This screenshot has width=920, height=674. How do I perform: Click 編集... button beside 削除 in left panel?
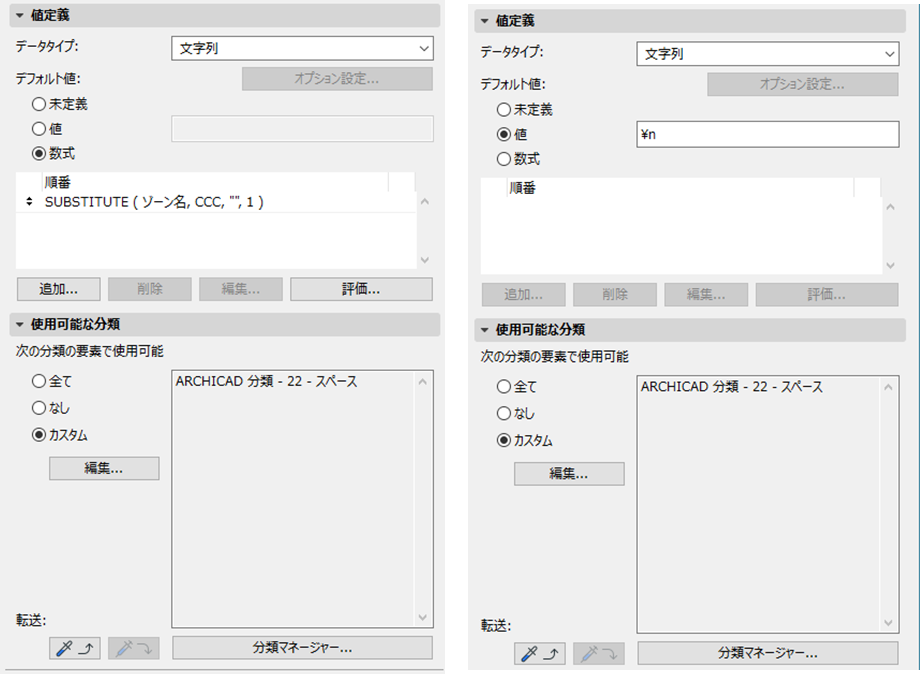[x=241, y=289]
